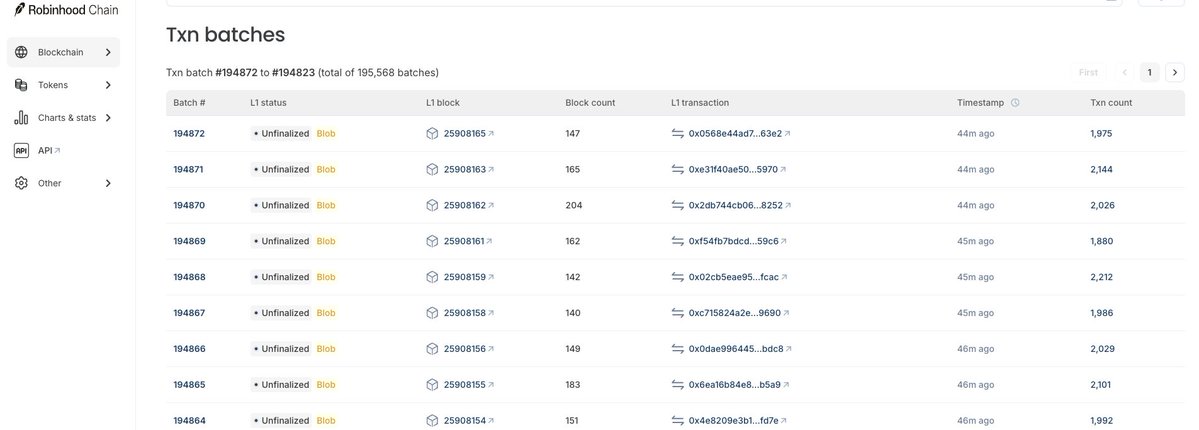The height and width of the screenshot is (430, 1199).
Task: Open txn count 1,880
Action: click(1102, 241)
